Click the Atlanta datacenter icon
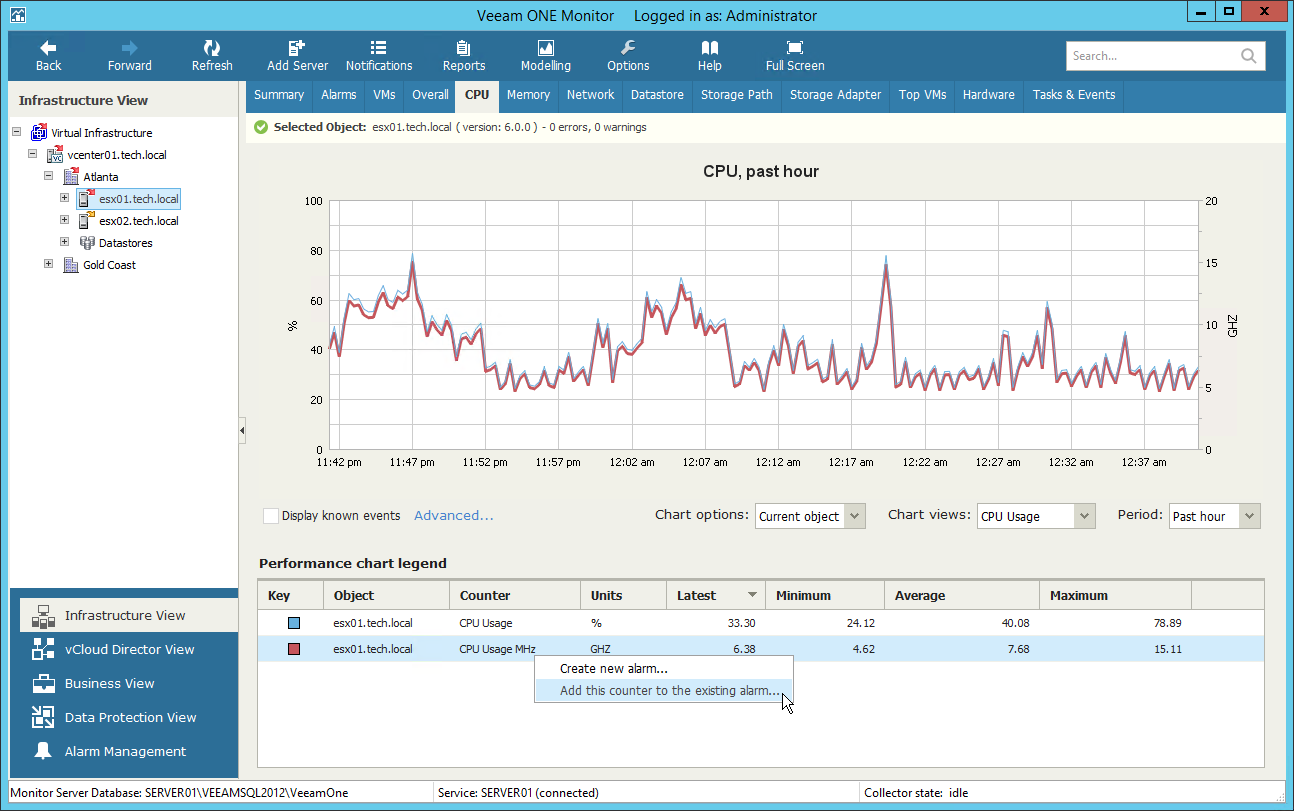 (x=71, y=176)
